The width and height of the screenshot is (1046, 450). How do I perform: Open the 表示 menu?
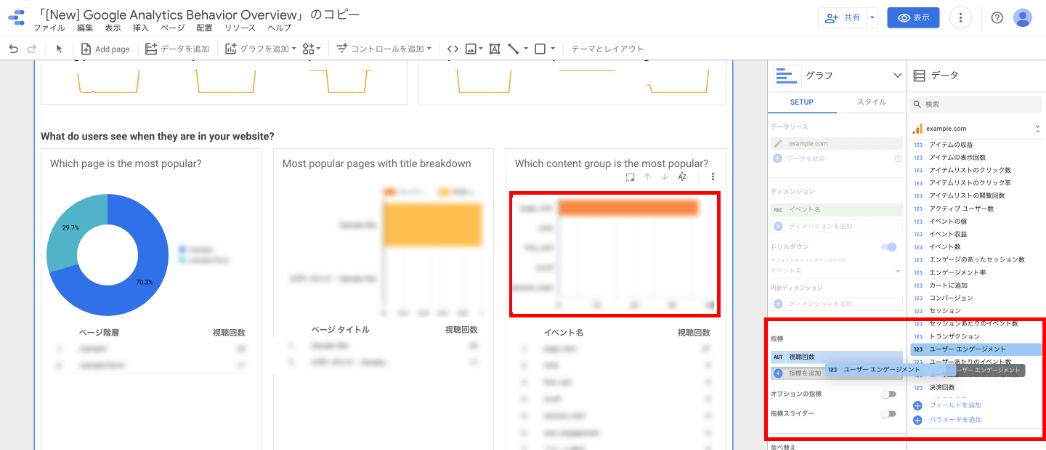click(113, 28)
